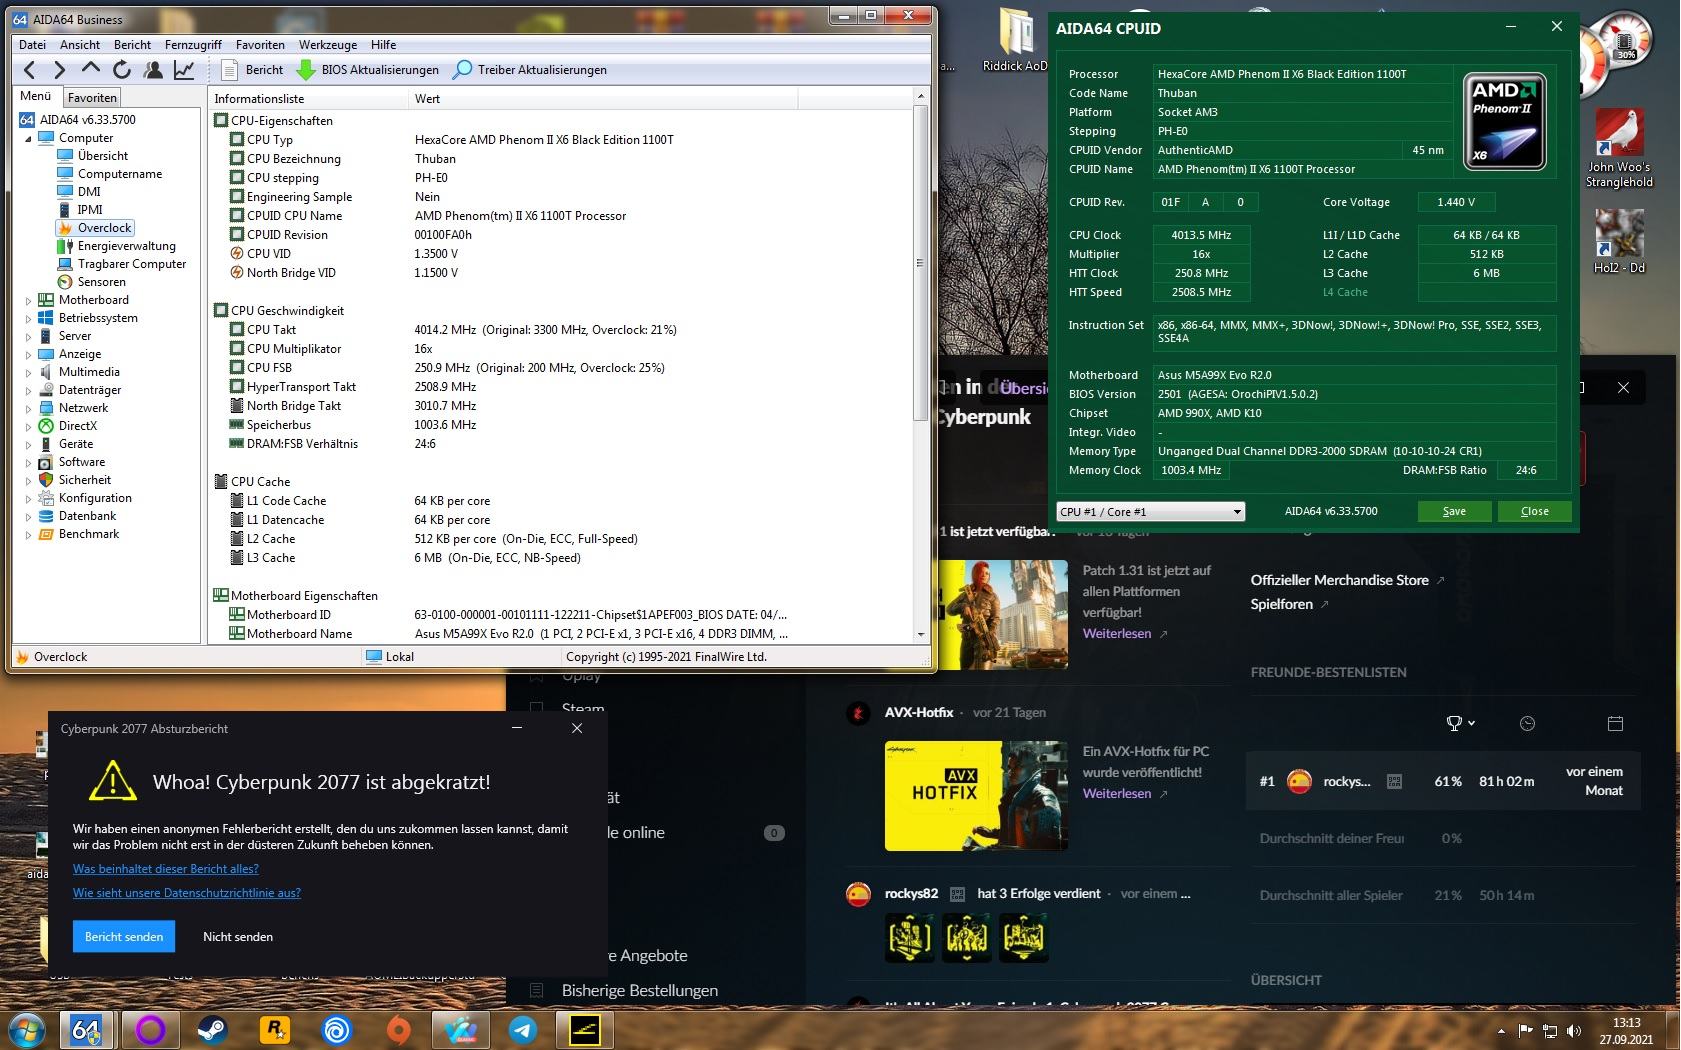Click the Up arrow in AIDA64 toolbar
The height and width of the screenshot is (1050, 1681).
pyautogui.click(x=91, y=69)
